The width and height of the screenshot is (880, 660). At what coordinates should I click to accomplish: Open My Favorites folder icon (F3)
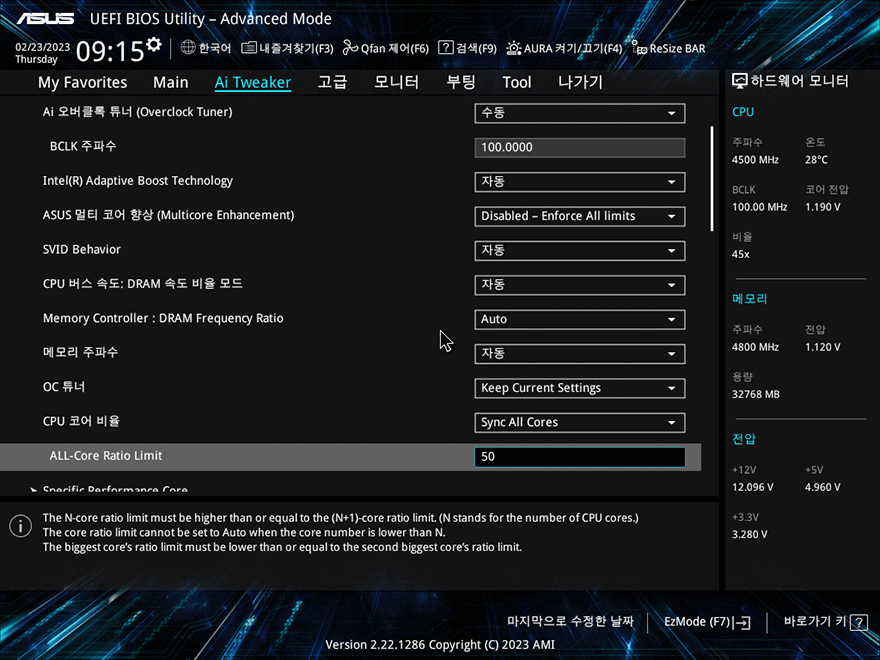pyautogui.click(x=249, y=47)
